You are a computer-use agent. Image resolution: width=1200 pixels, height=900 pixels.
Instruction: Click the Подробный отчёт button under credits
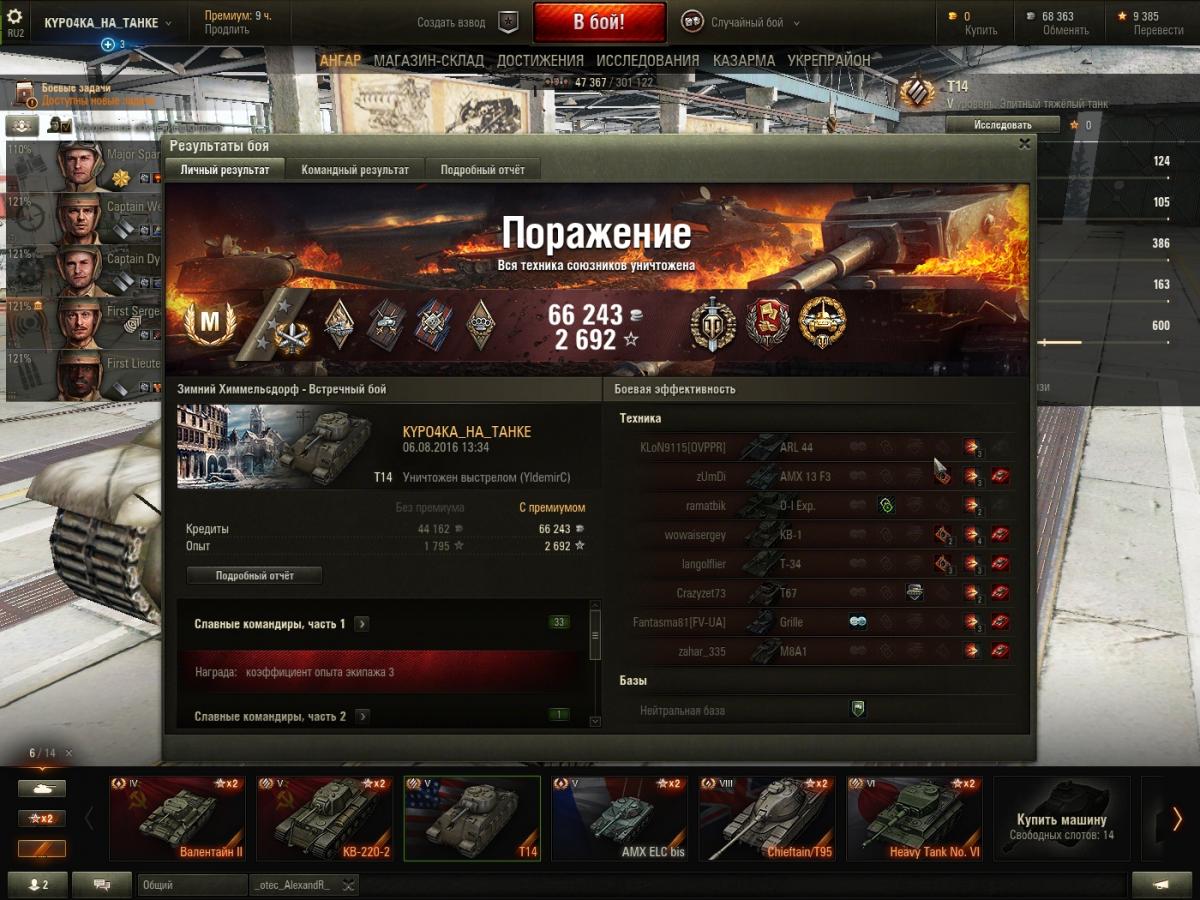255,576
